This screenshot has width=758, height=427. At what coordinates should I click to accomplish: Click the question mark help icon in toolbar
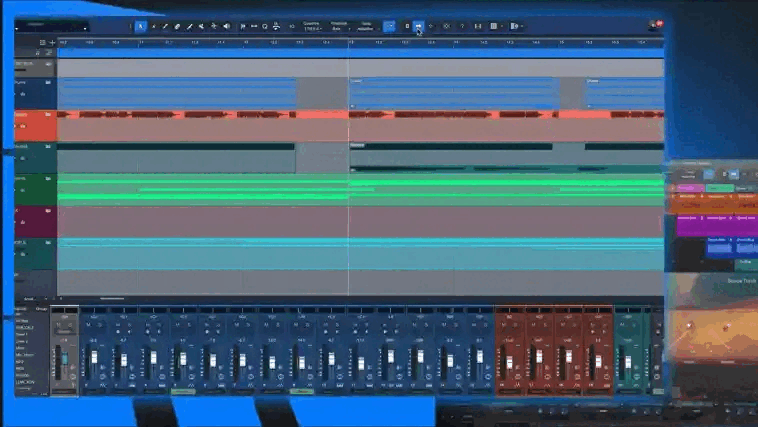[462, 26]
